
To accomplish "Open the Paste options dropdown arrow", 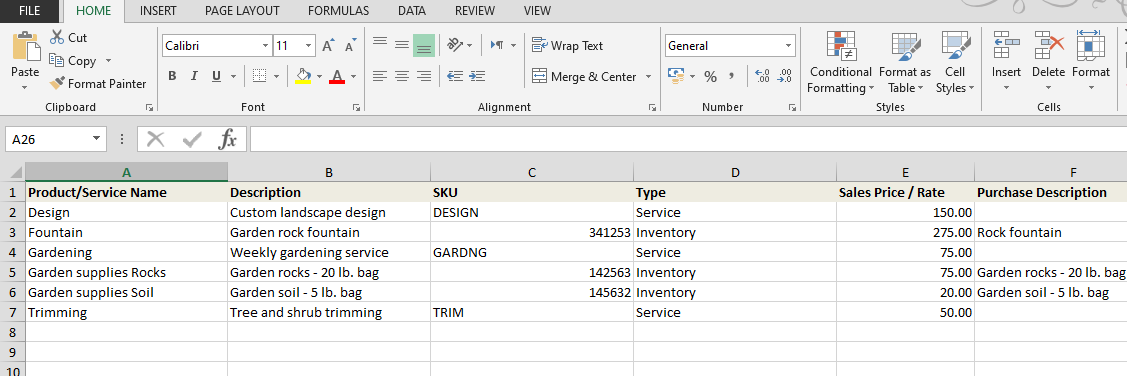I will tap(25, 88).
